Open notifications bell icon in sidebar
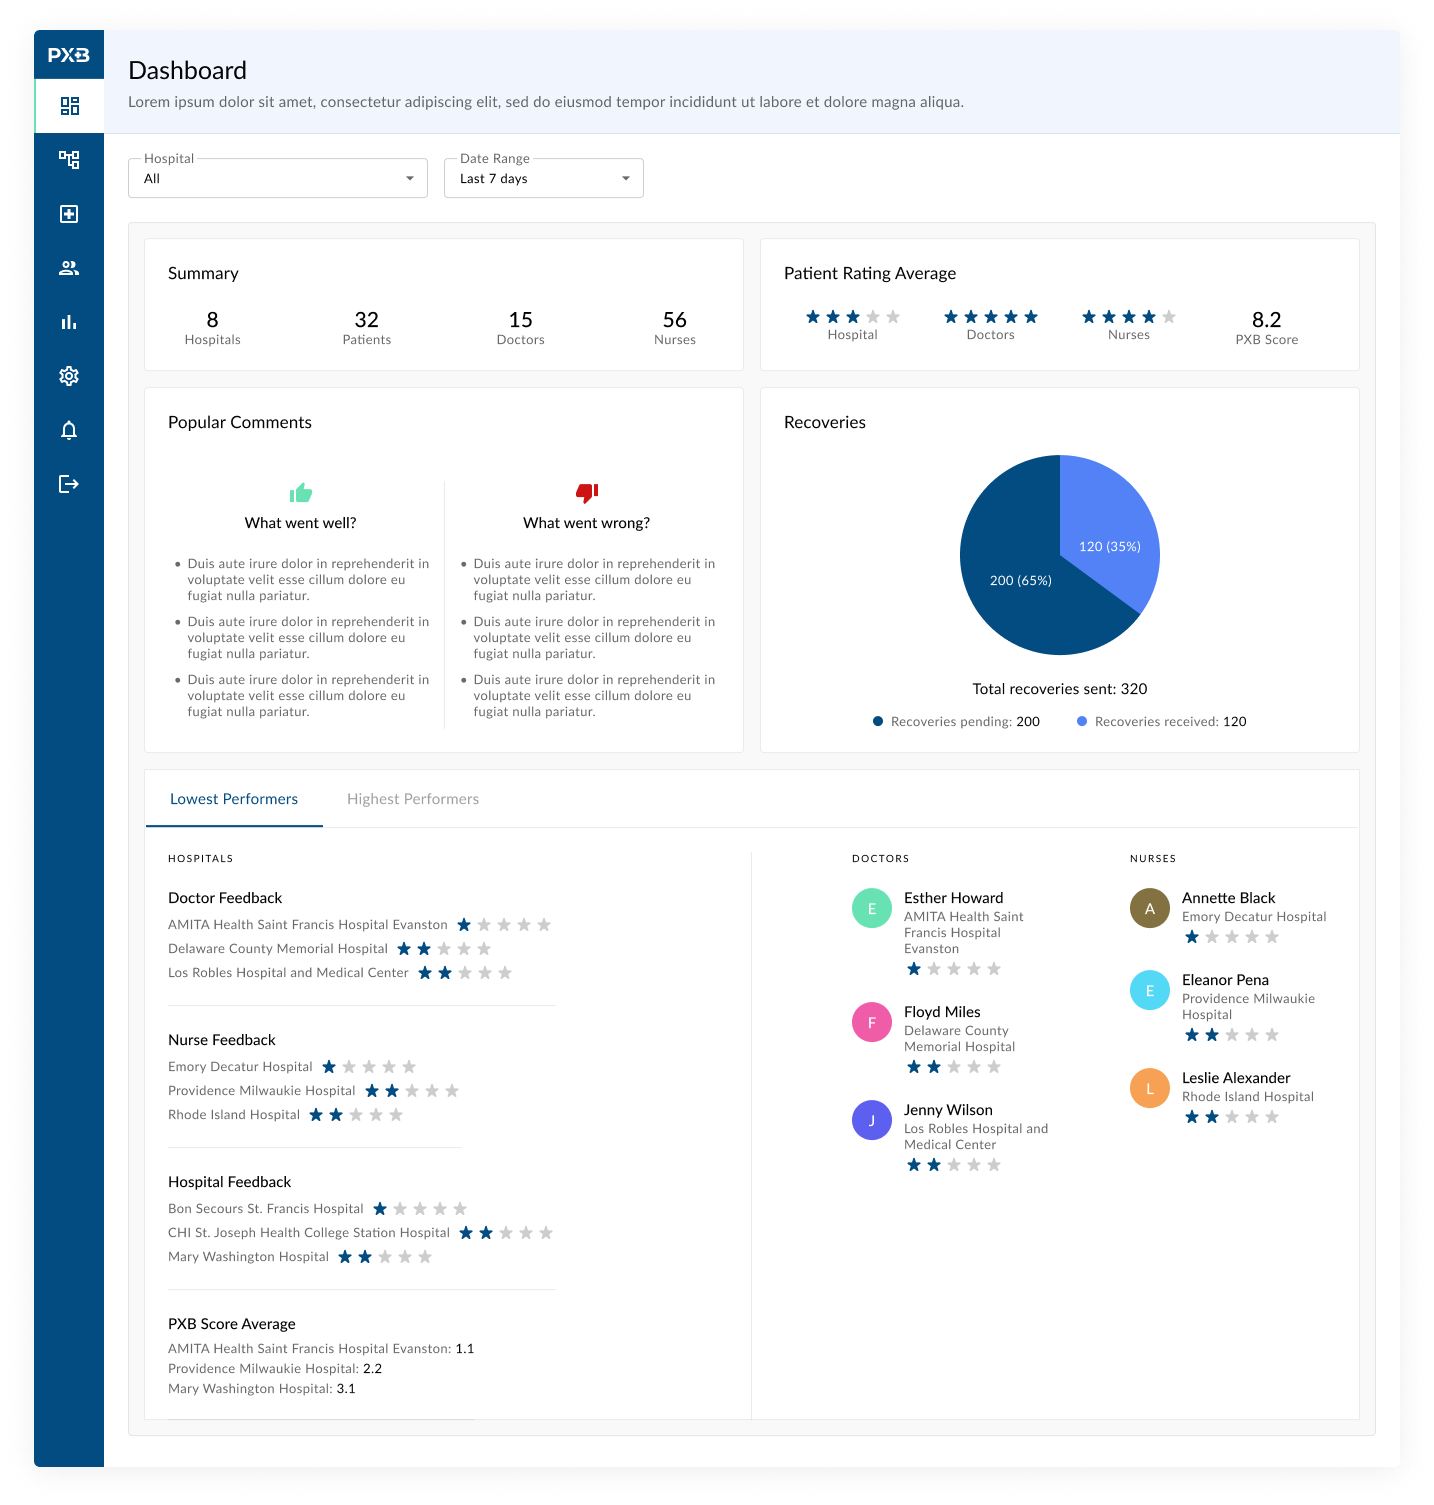1434x1505 pixels. click(69, 430)
